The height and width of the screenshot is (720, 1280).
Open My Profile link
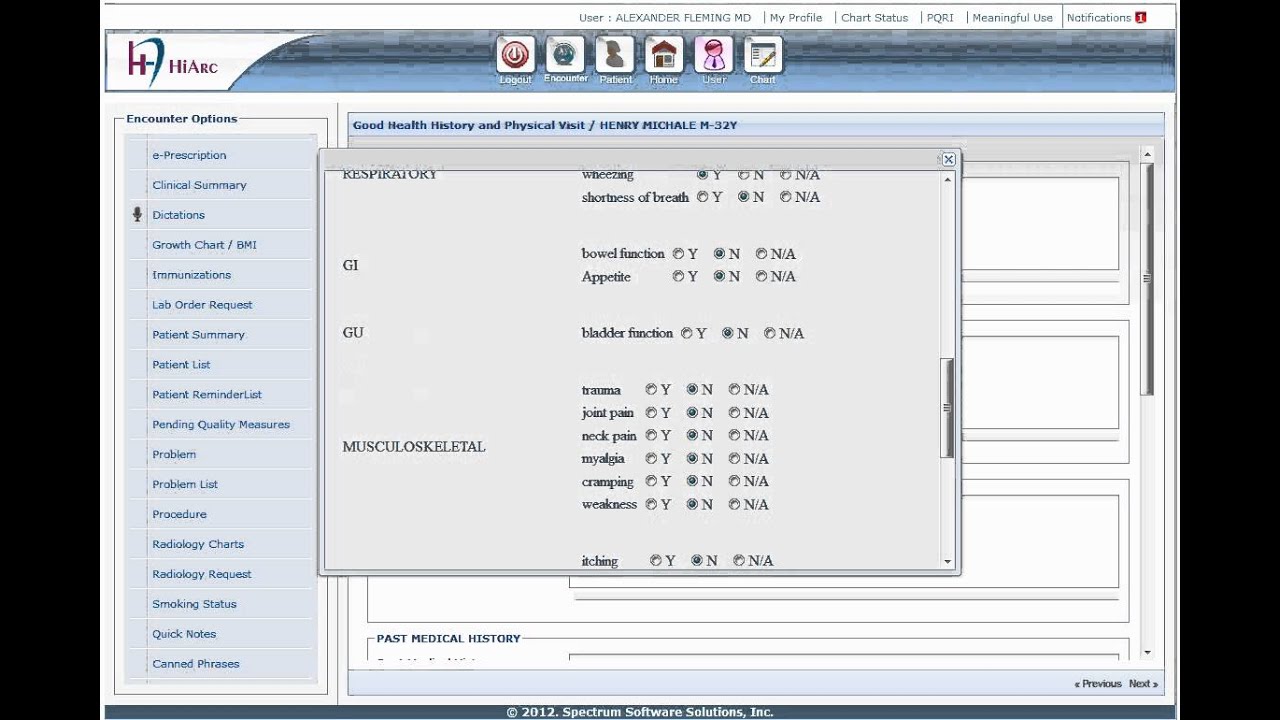click(796, 17)
